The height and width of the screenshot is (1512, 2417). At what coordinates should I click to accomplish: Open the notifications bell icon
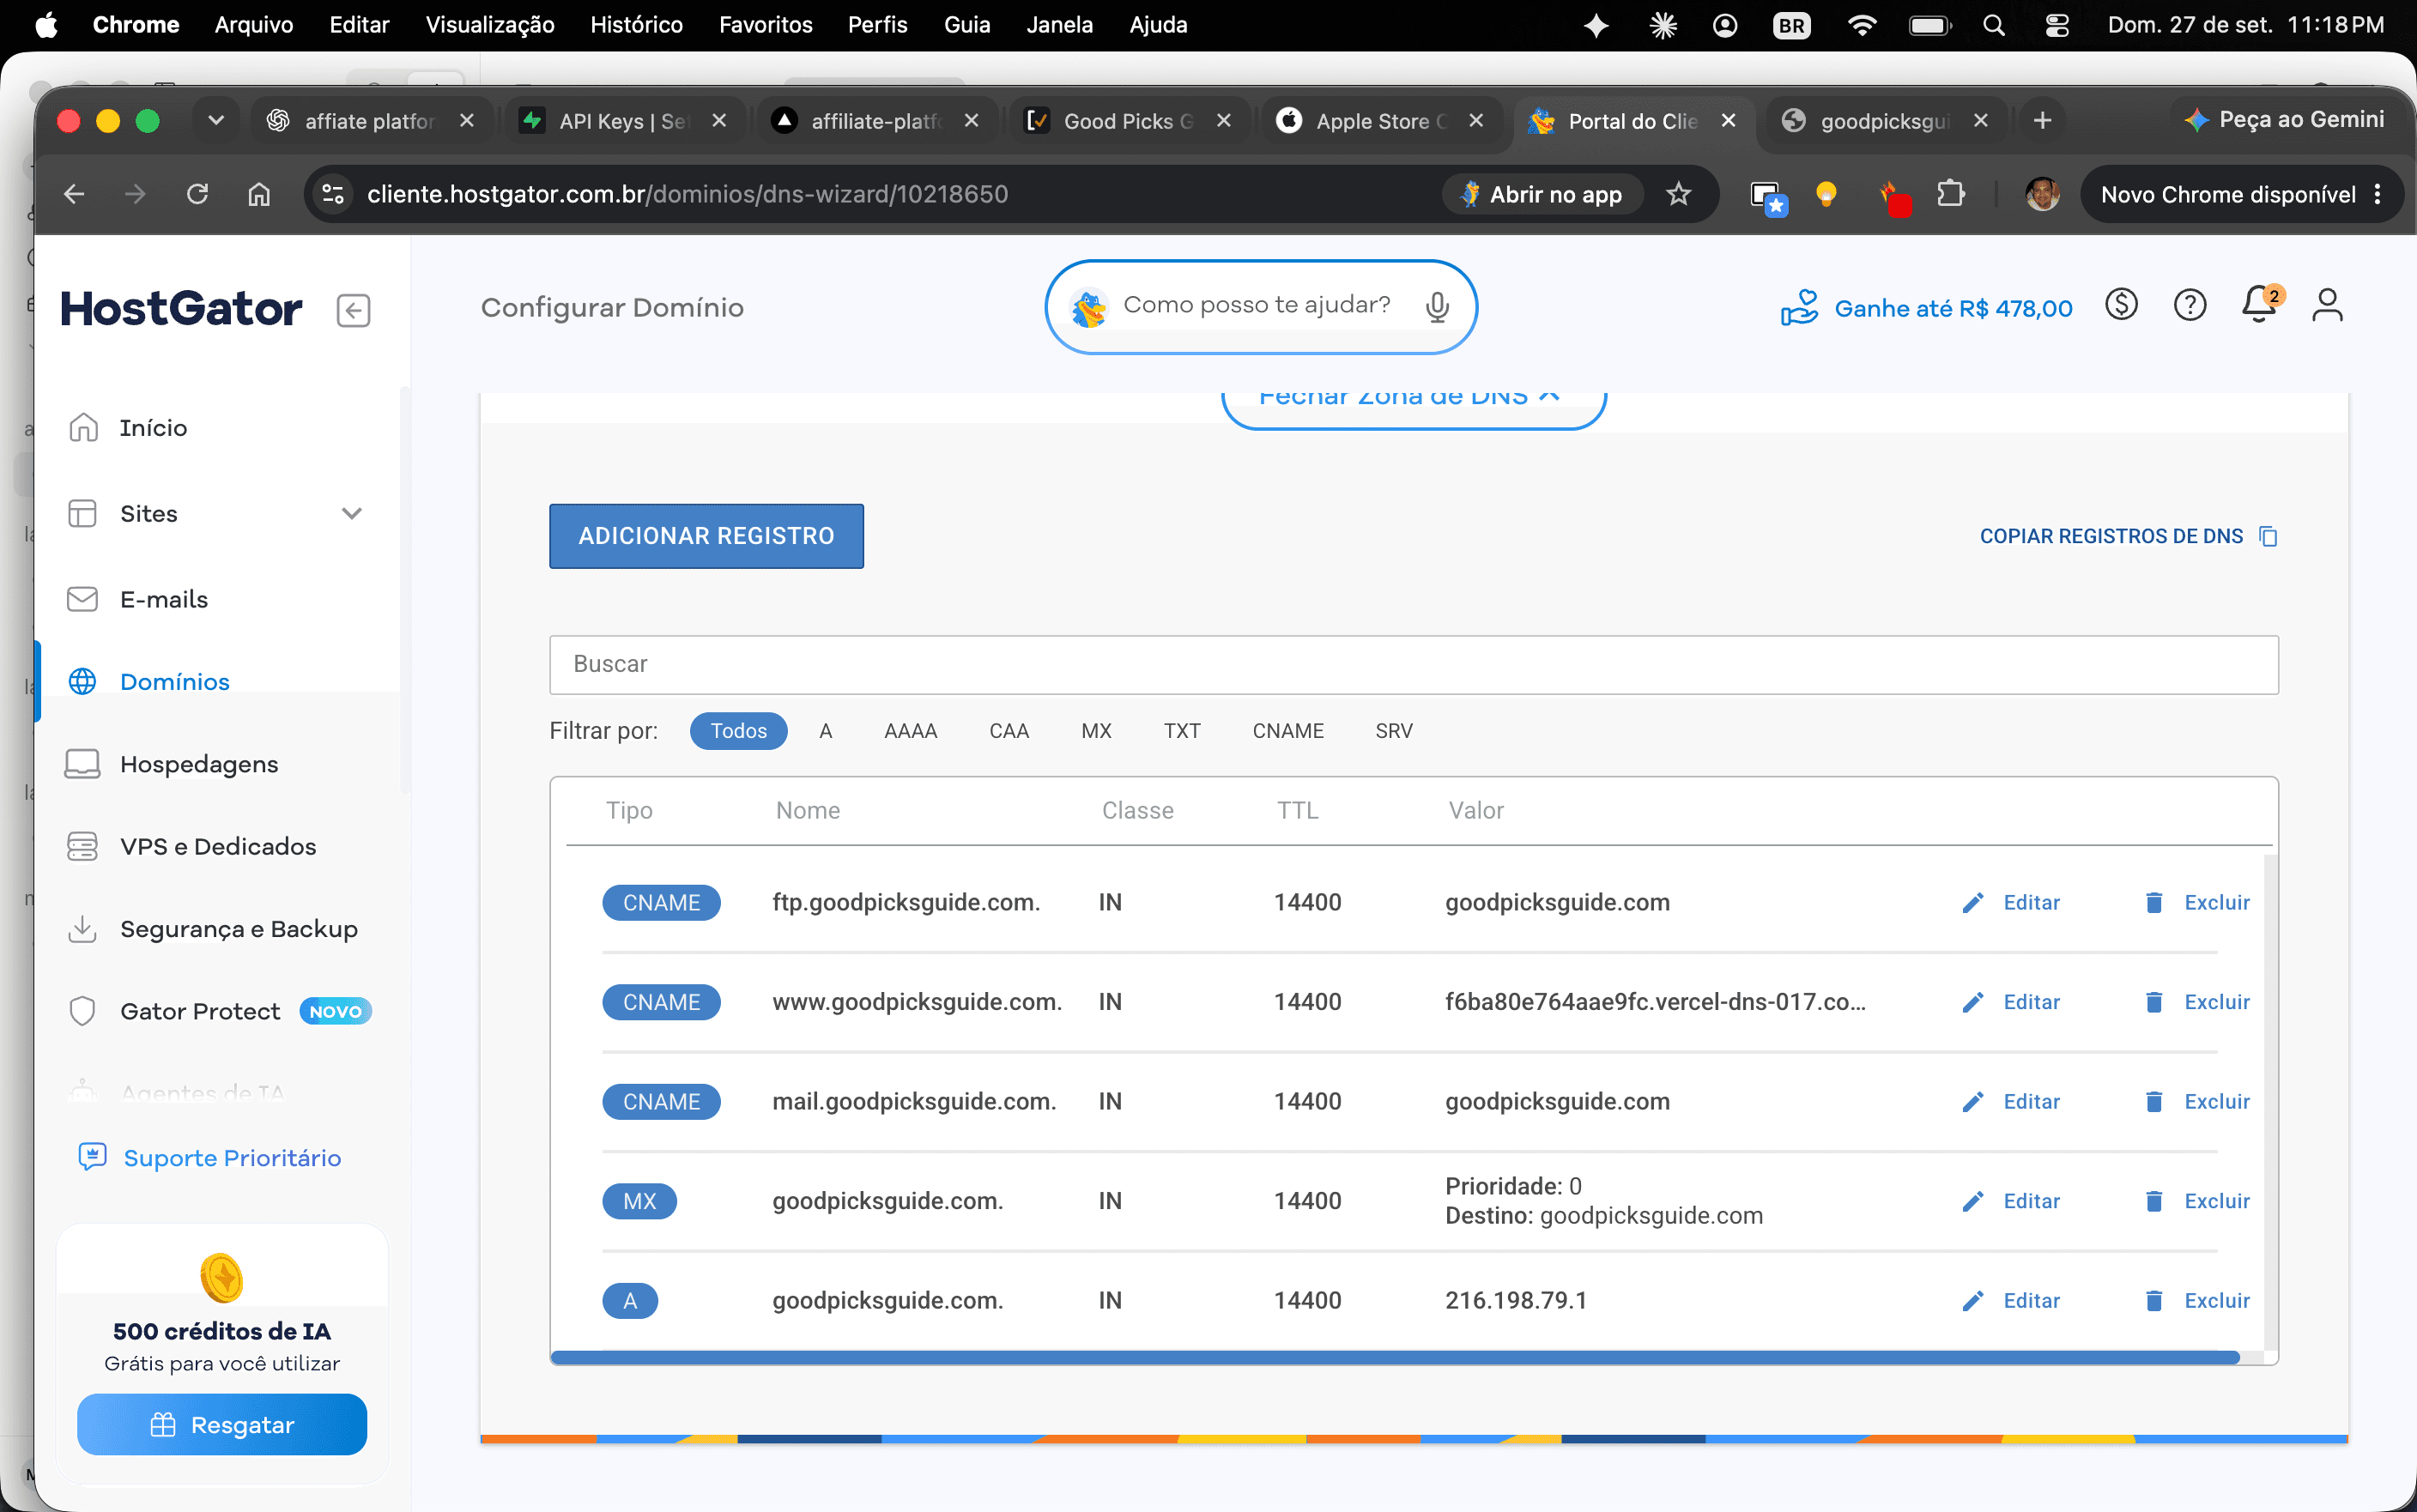click(2259, 304)
